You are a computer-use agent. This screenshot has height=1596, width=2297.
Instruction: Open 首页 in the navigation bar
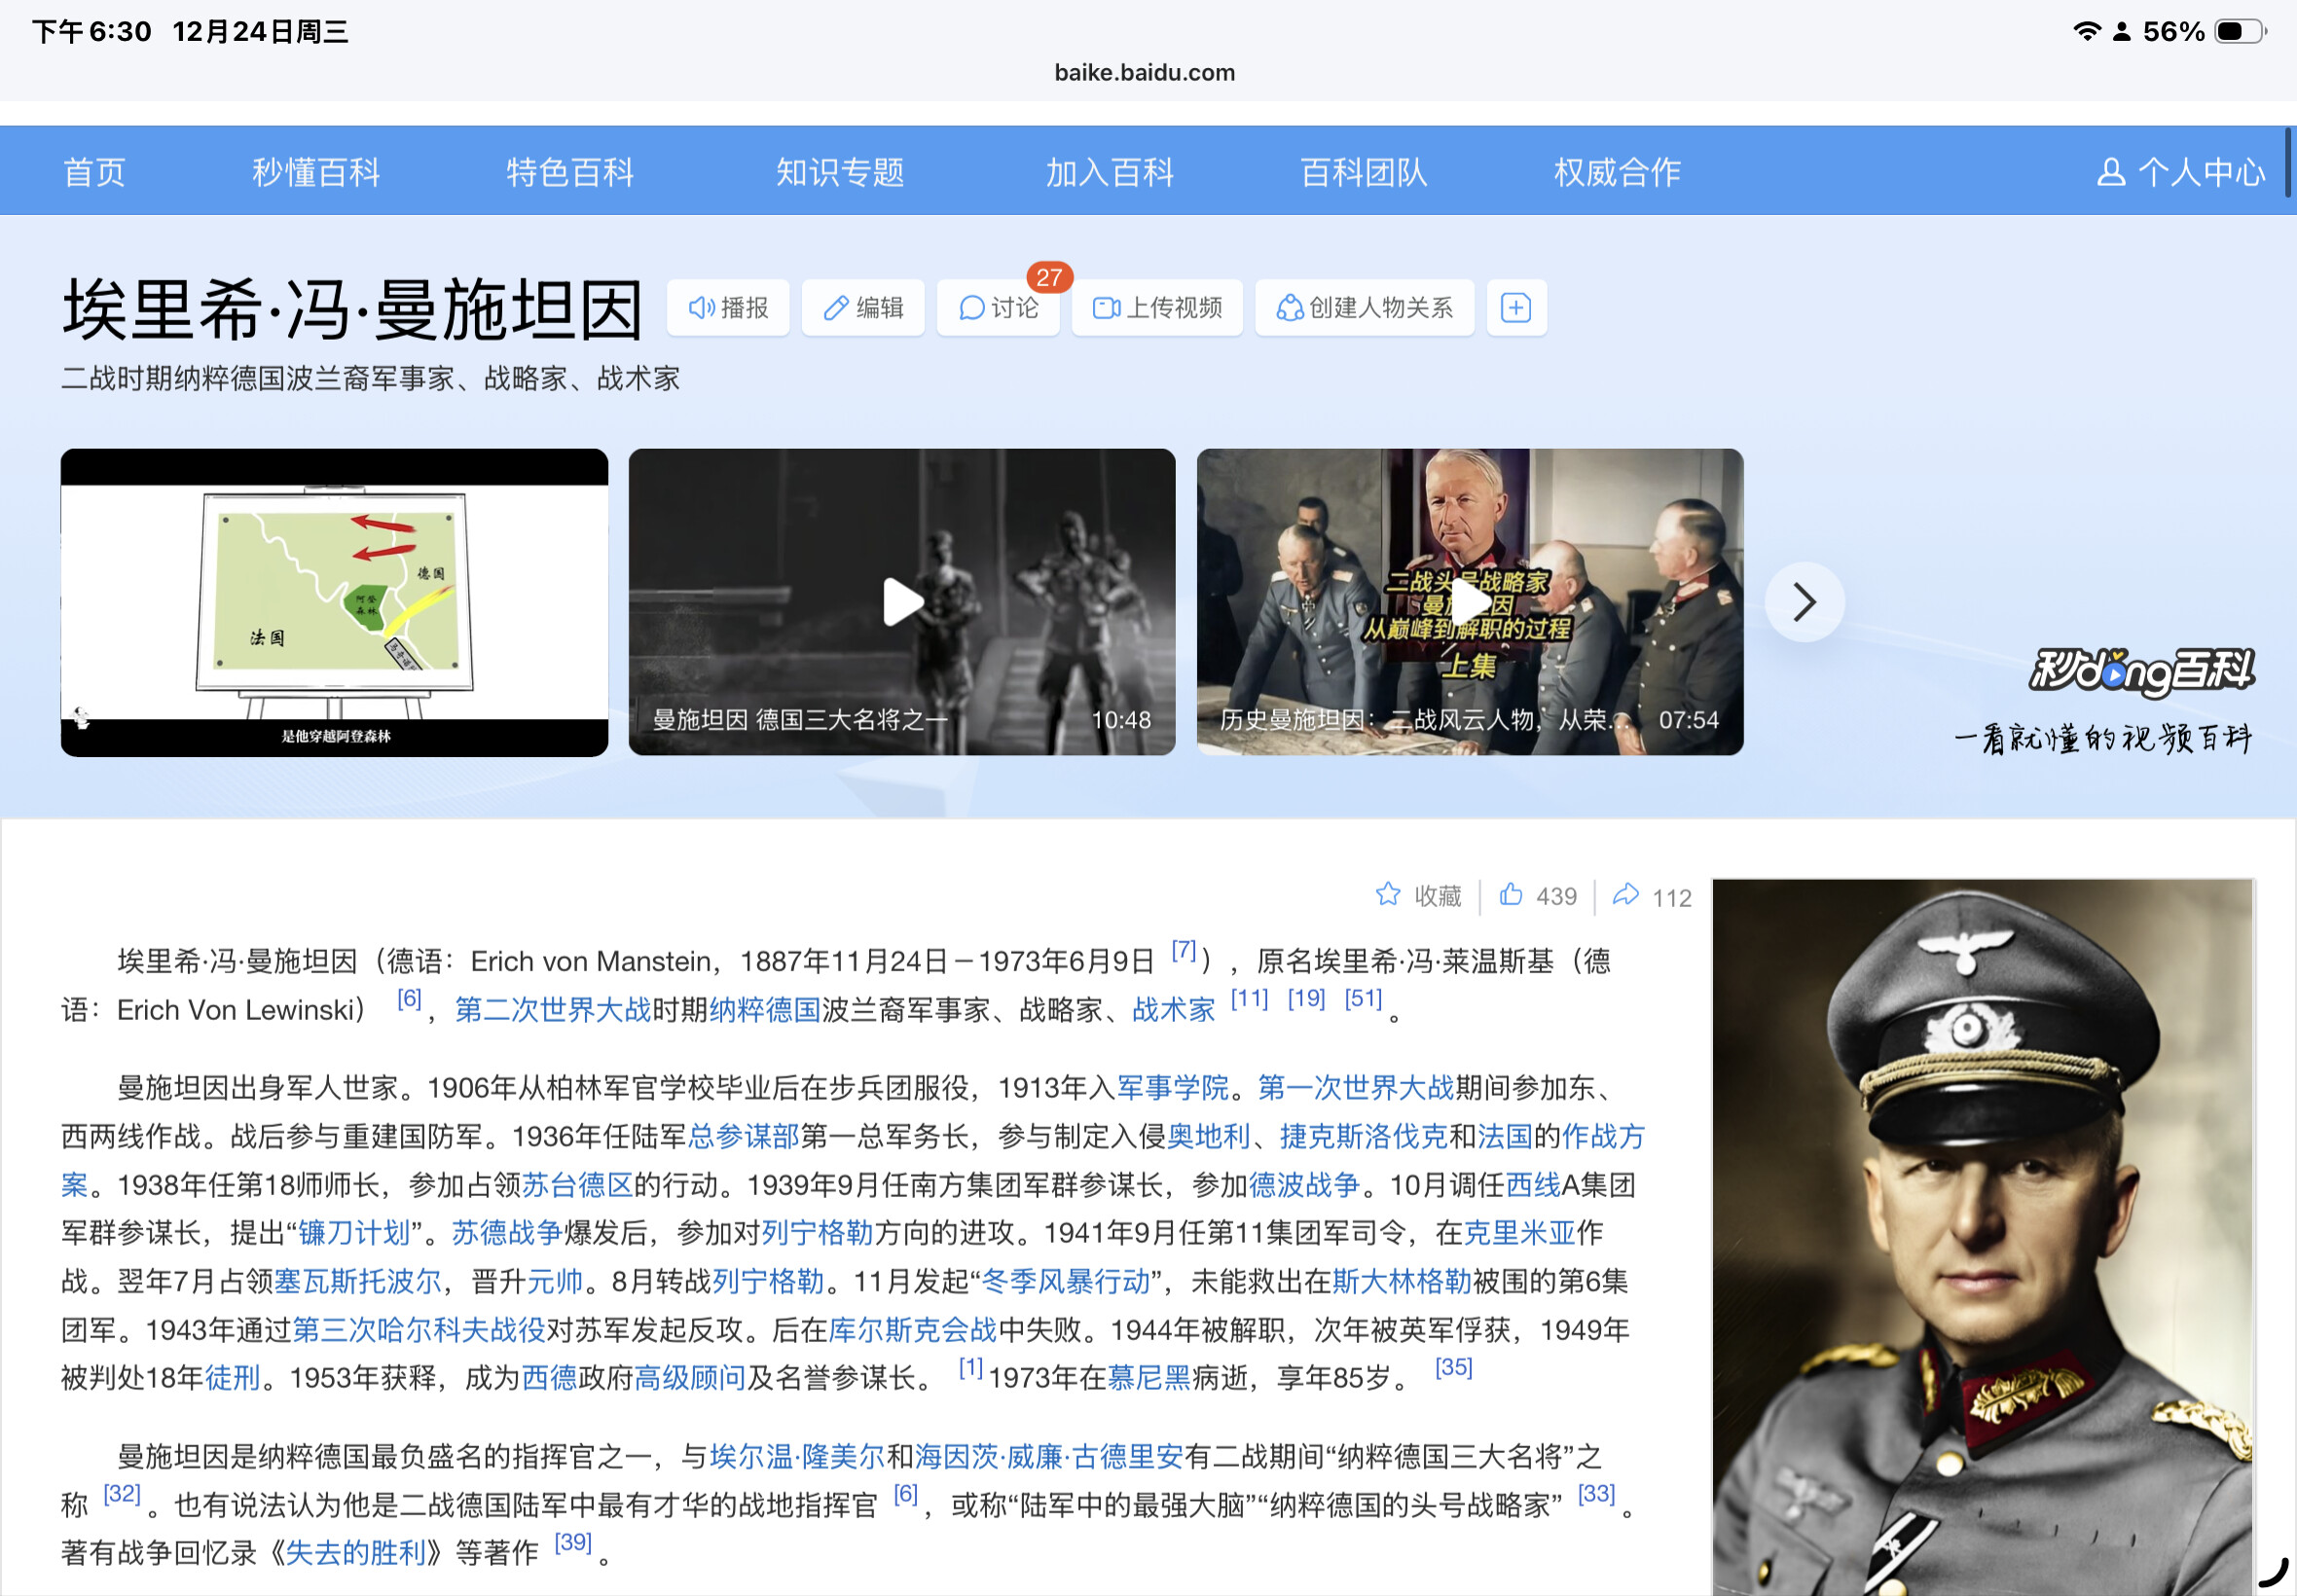click(x=94, y=172)
